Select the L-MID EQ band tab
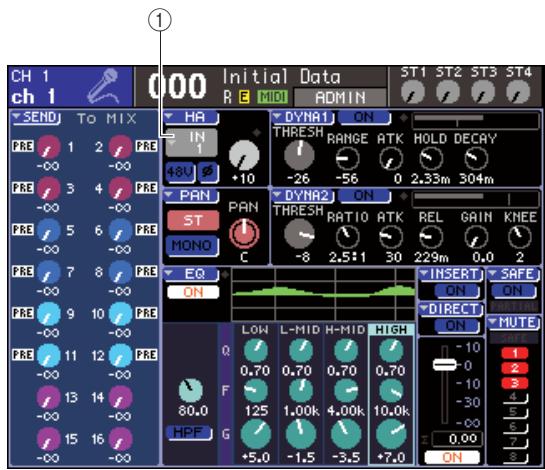The width and height of the screenshot is (545, 470). coord(300,330)
